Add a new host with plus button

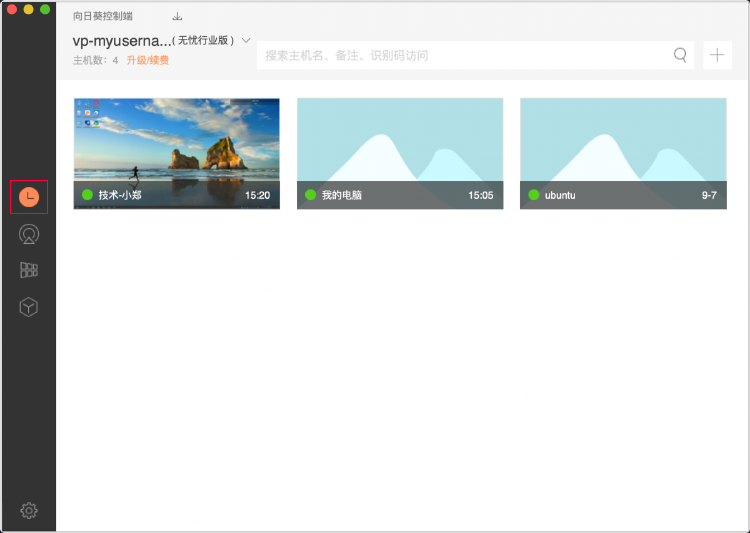click(x=717, y=55)
